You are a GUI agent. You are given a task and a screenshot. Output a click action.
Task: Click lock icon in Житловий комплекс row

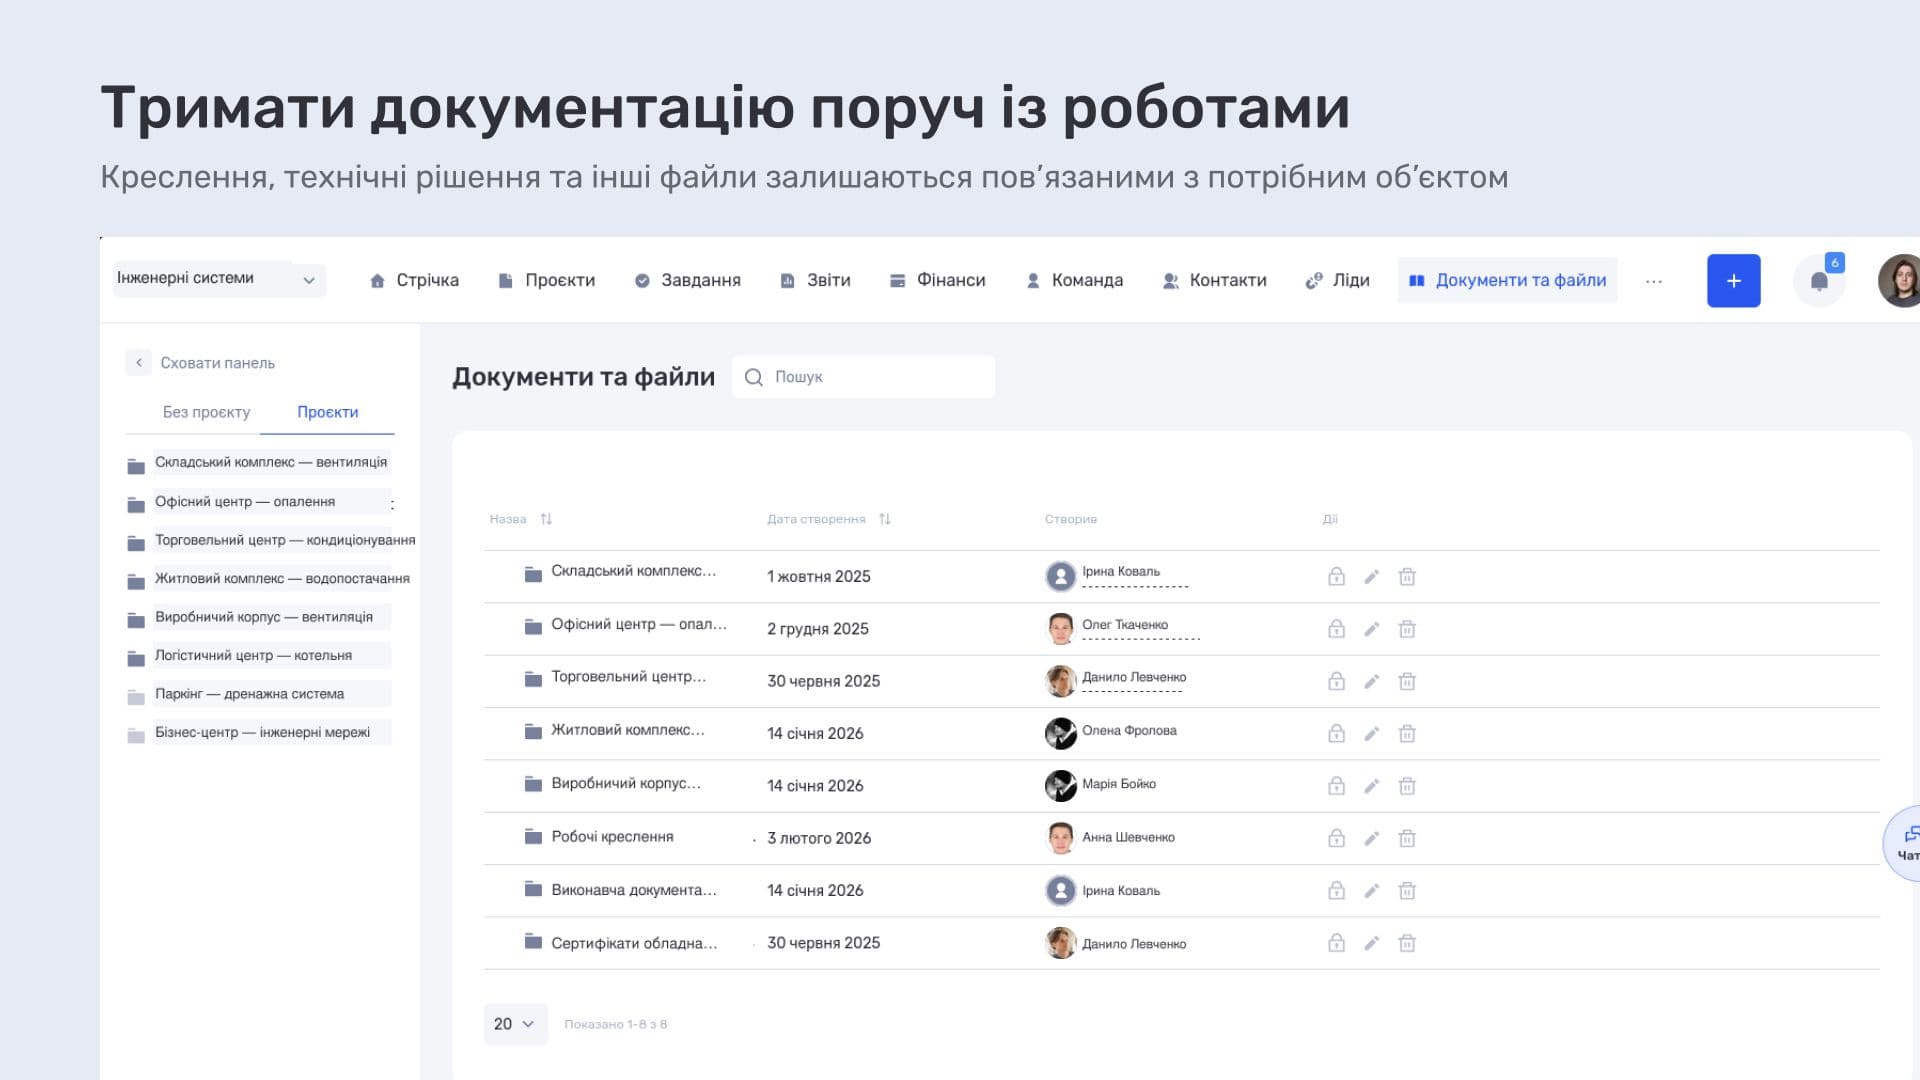pyautogui.click(x=1336, y=733)
